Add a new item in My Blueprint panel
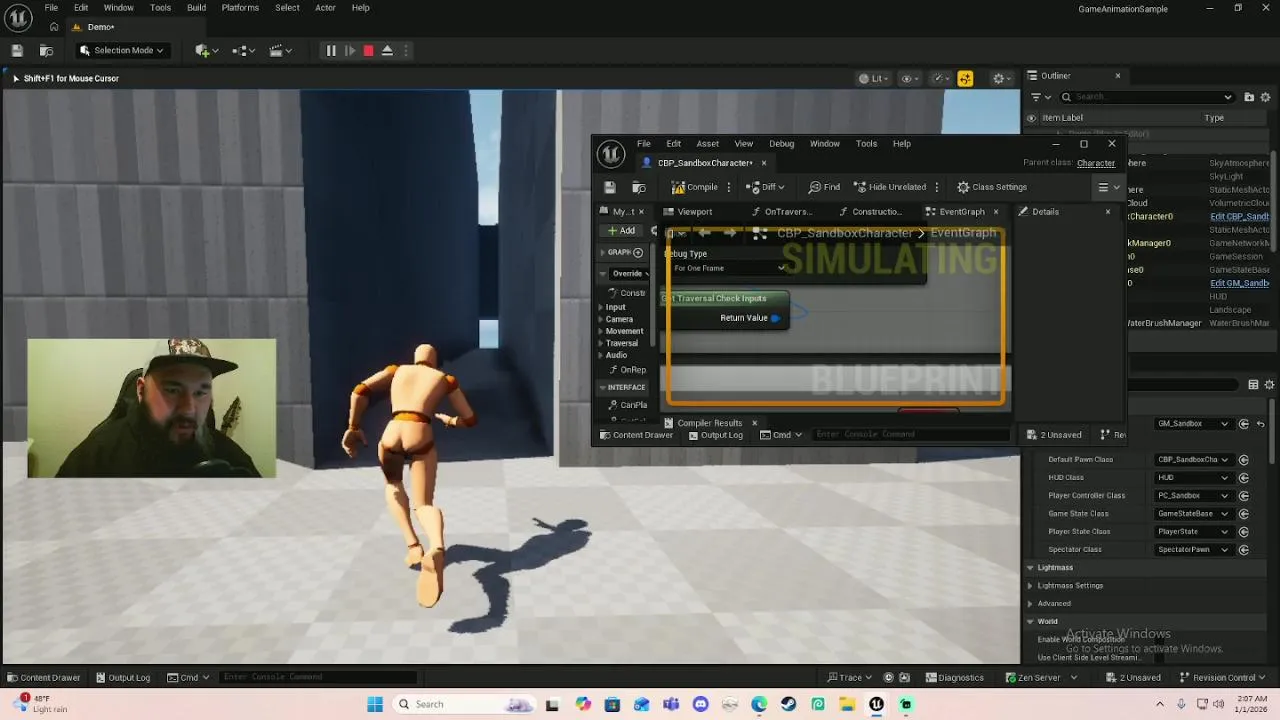This screenshot has height=720, width=1280. click(x=620, y=231)
